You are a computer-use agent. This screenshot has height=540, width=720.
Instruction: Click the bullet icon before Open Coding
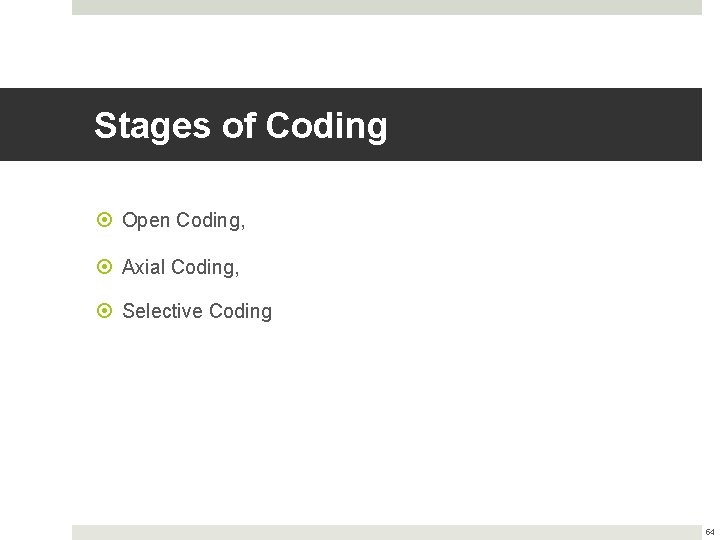tap(104, 220)
